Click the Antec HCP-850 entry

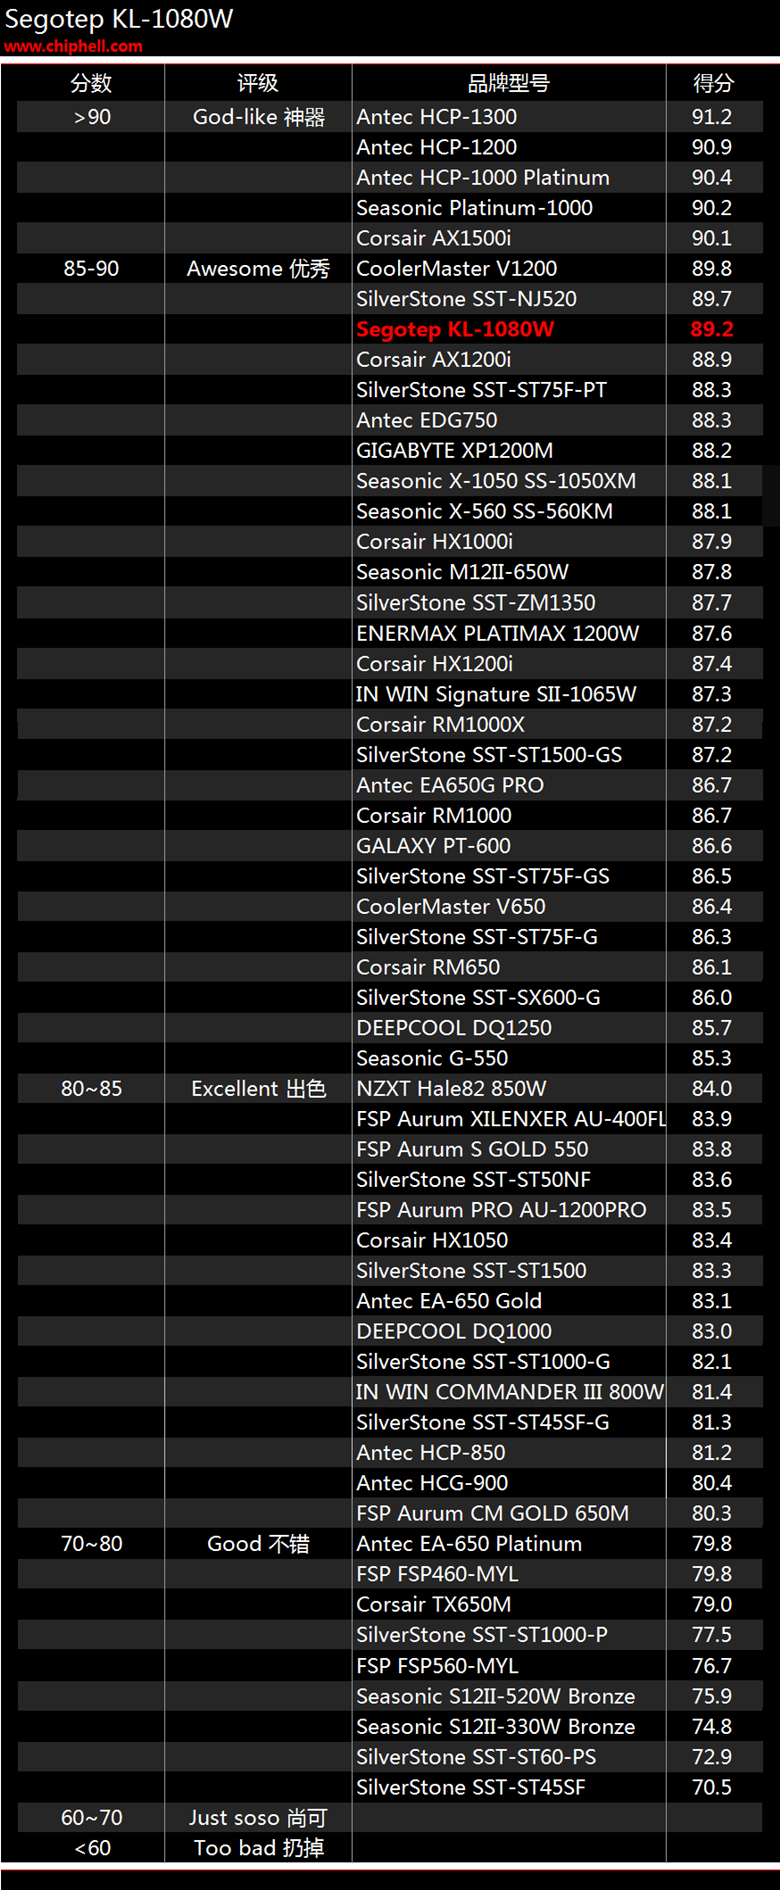coord(431,1453)
